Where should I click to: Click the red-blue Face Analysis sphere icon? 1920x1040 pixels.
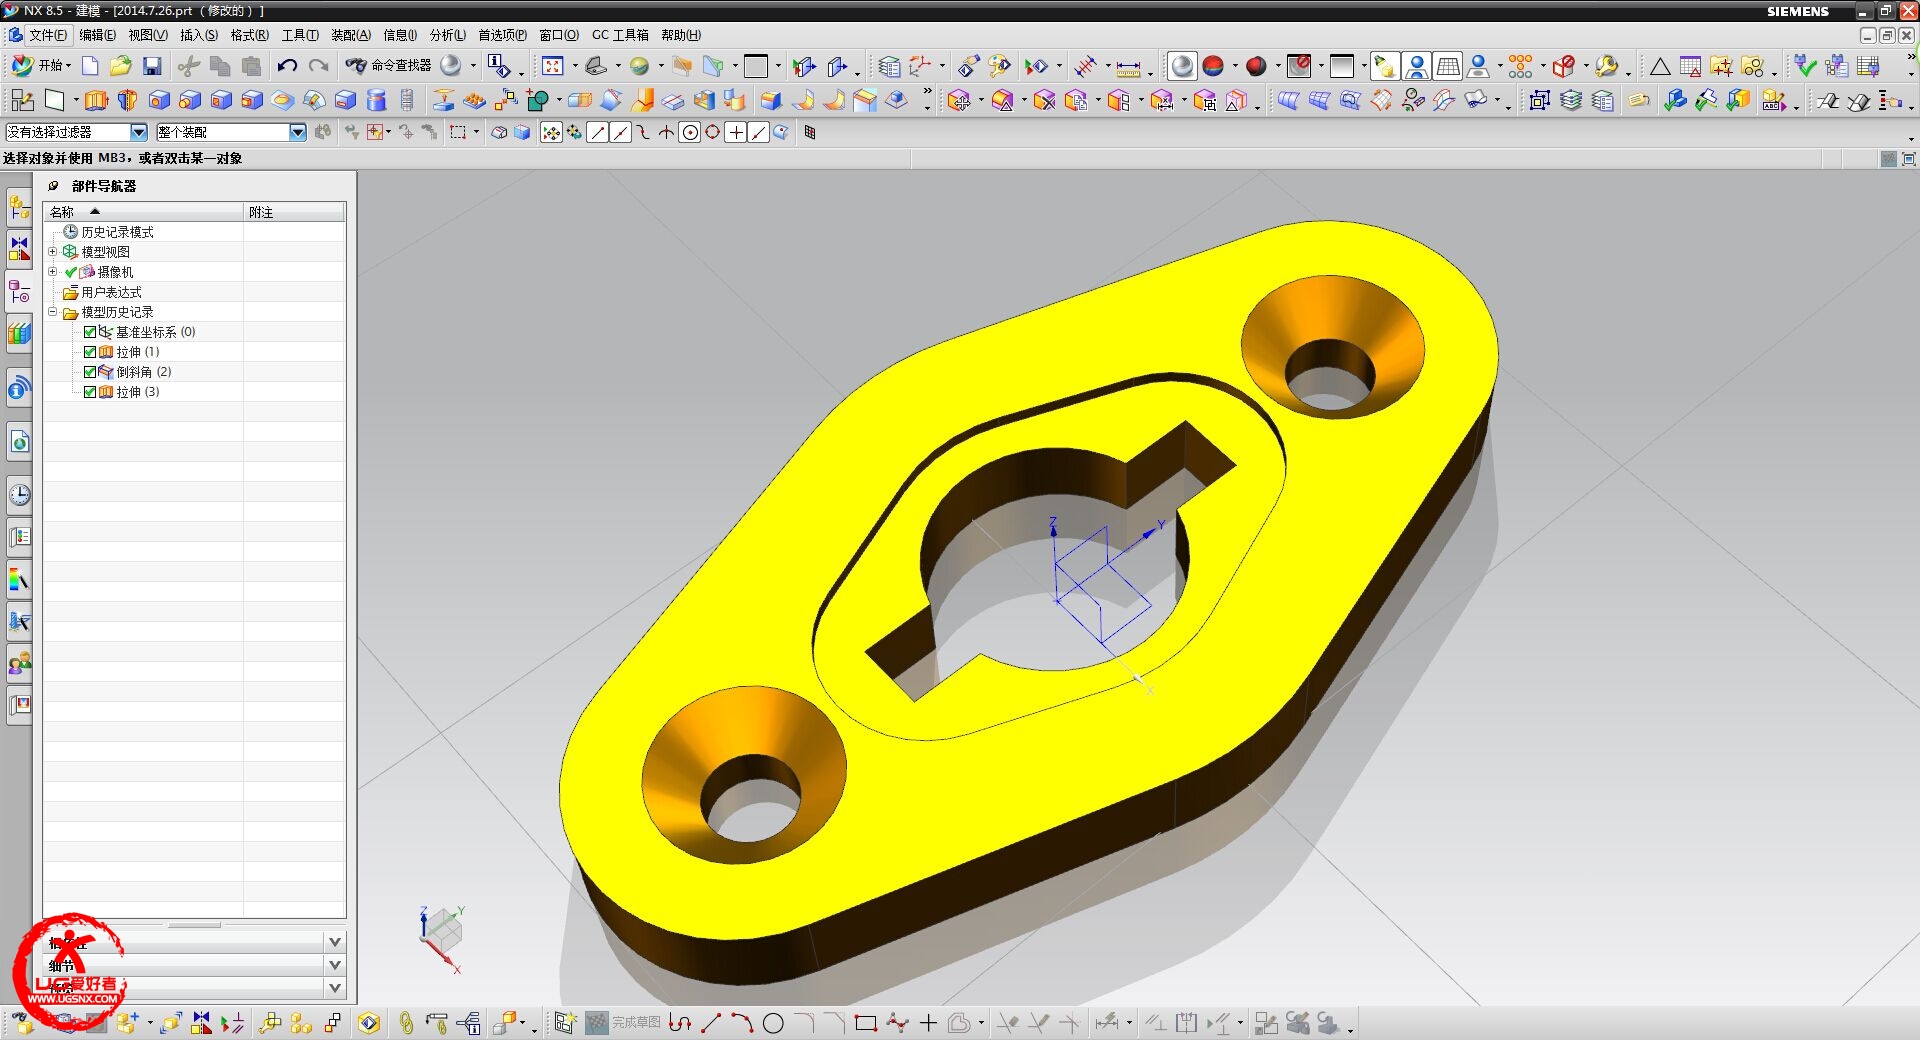tap(1213, 66)
